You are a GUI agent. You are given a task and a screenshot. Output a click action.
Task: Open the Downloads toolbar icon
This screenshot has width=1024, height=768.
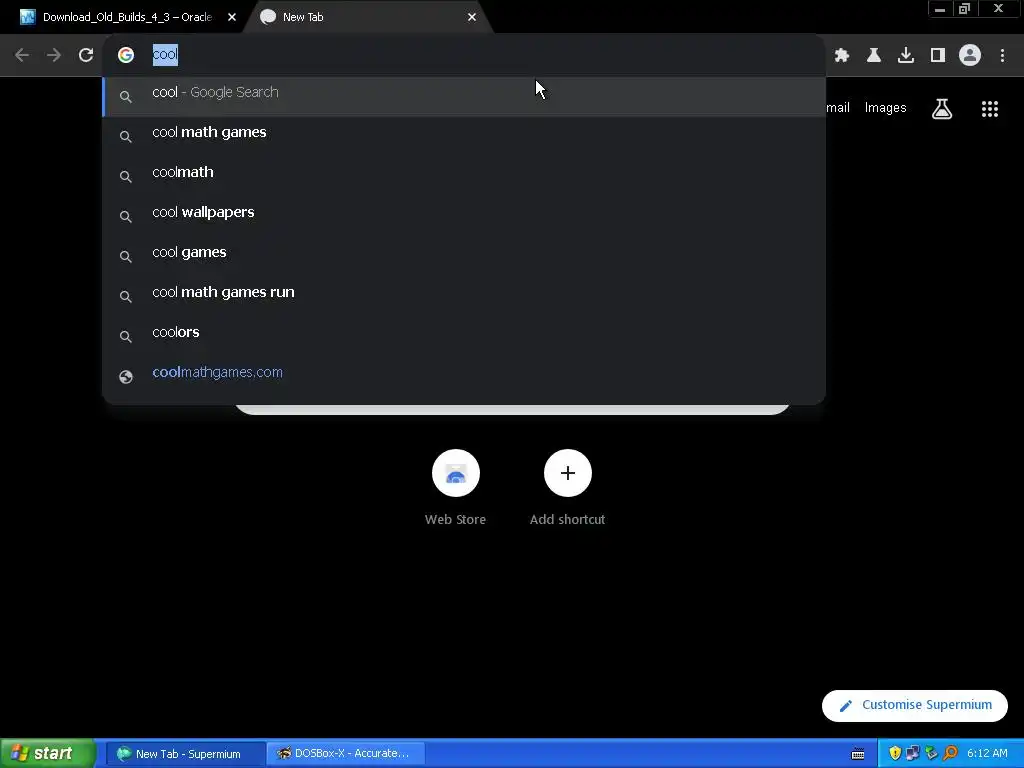pyautogui.click(x=906, y=55)
